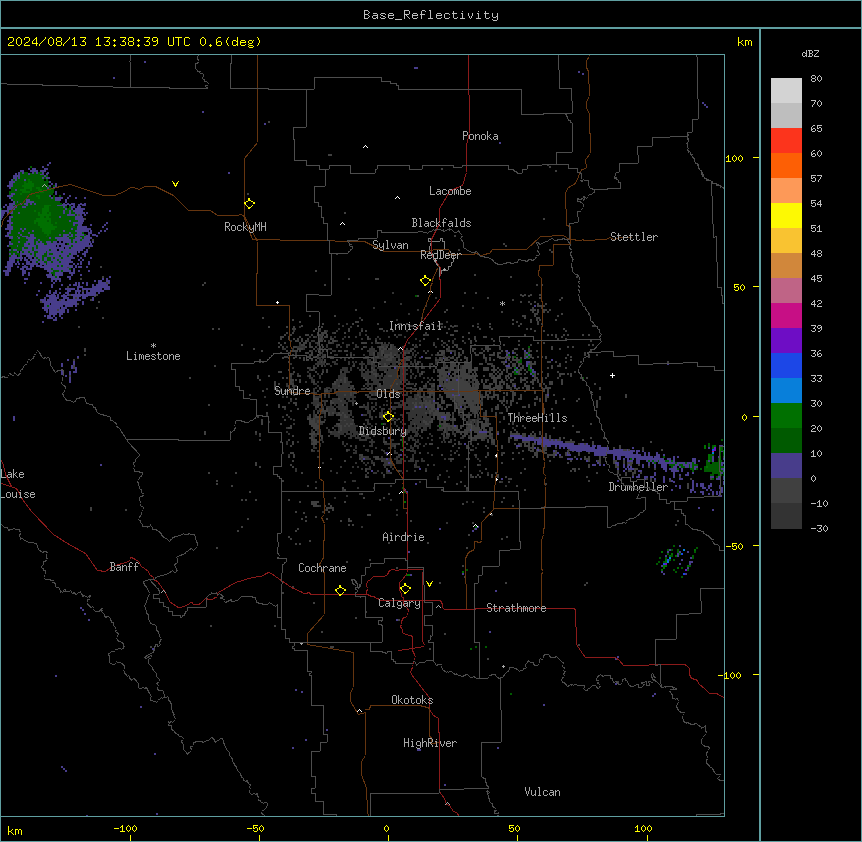Click the HighRiver city label

coord(430,743)
